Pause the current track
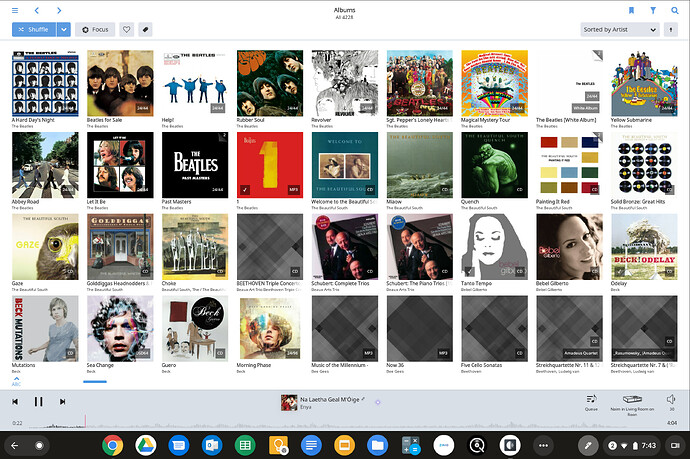 pyautogui.click(x=39, y=401)
